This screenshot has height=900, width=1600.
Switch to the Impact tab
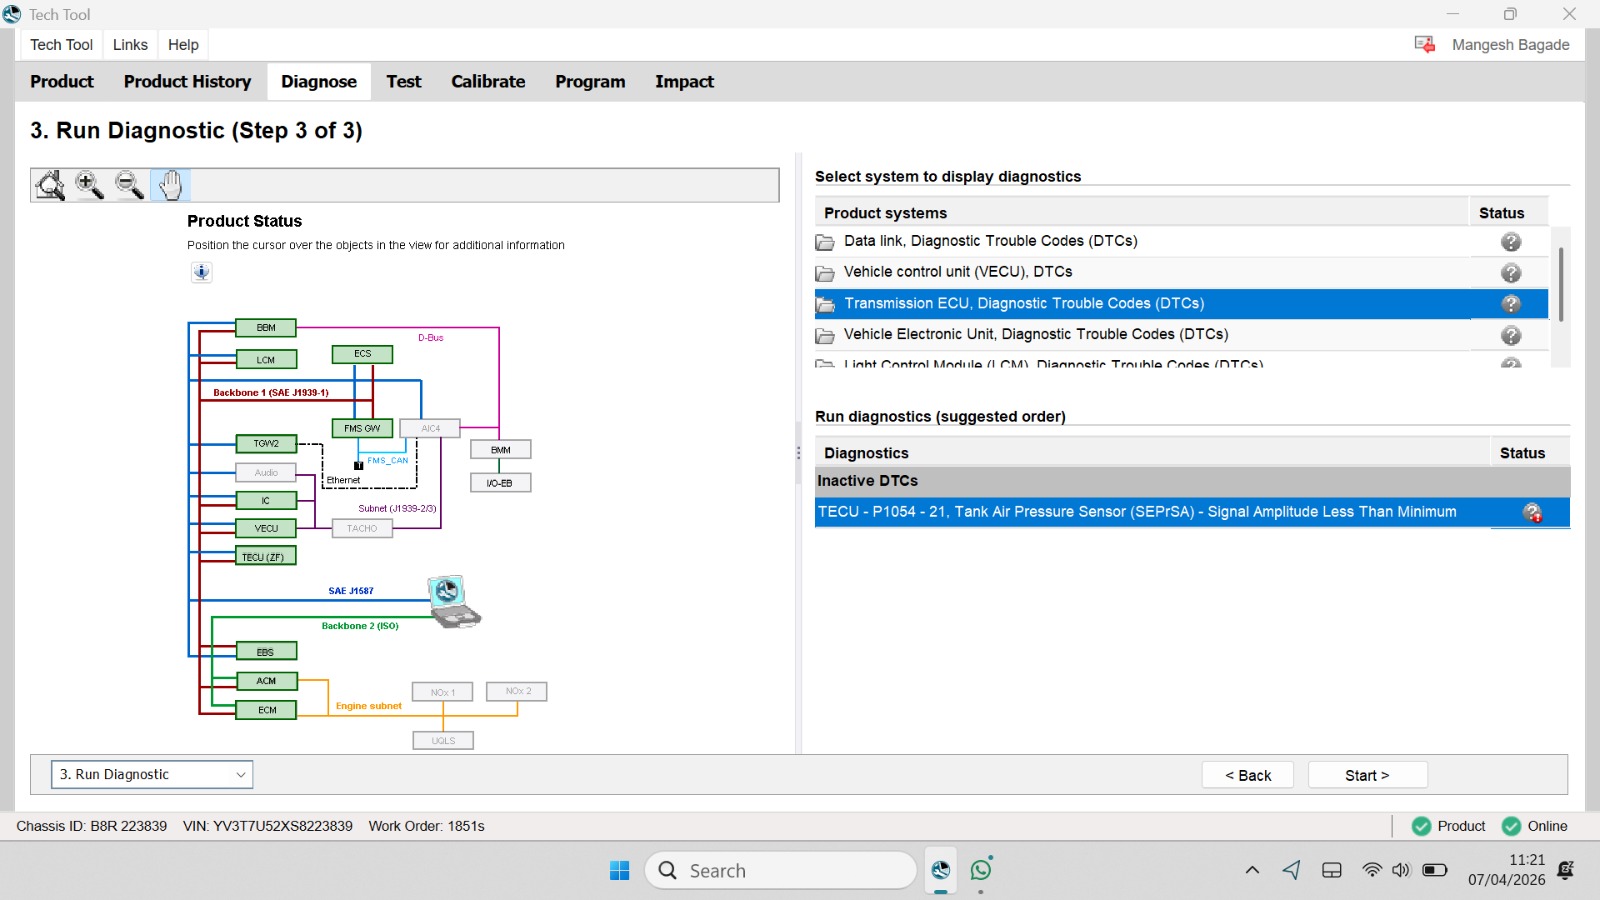click(684, 82)
